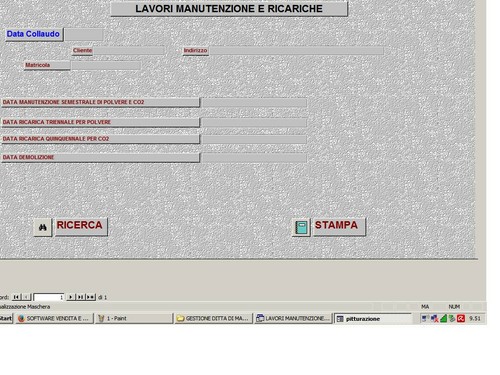The image size is (500, 375).
Task: Go to the next record navigation button
Action: [x=71, y=297]
